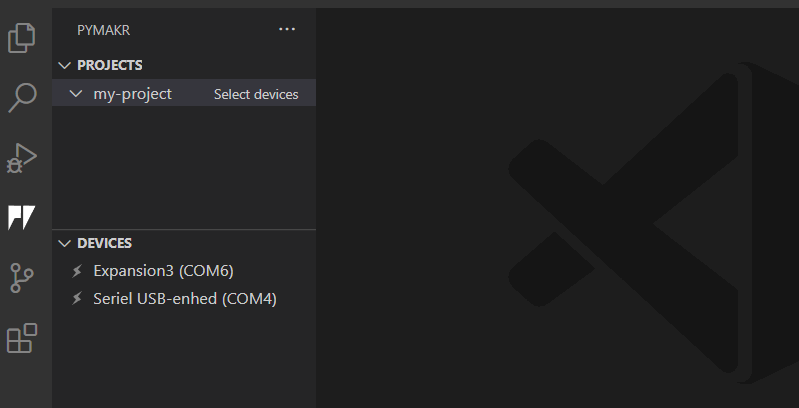The width and height of the screenshot is (799, 408).
Task: Collapse the PROJECTS section chevron
Action: tap(66, 65)
